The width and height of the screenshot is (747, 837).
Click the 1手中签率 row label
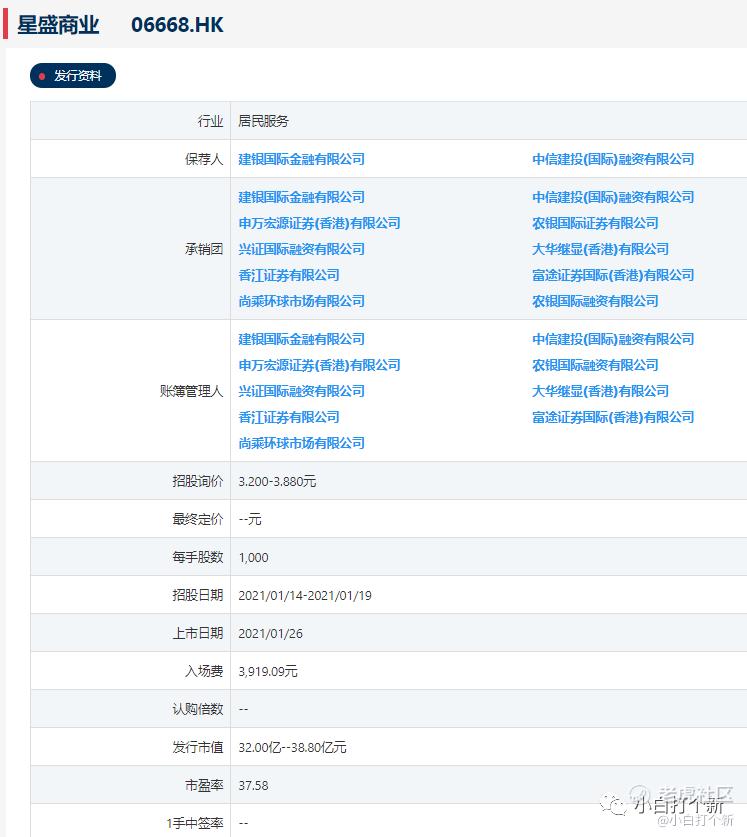[x=195, y=823]
